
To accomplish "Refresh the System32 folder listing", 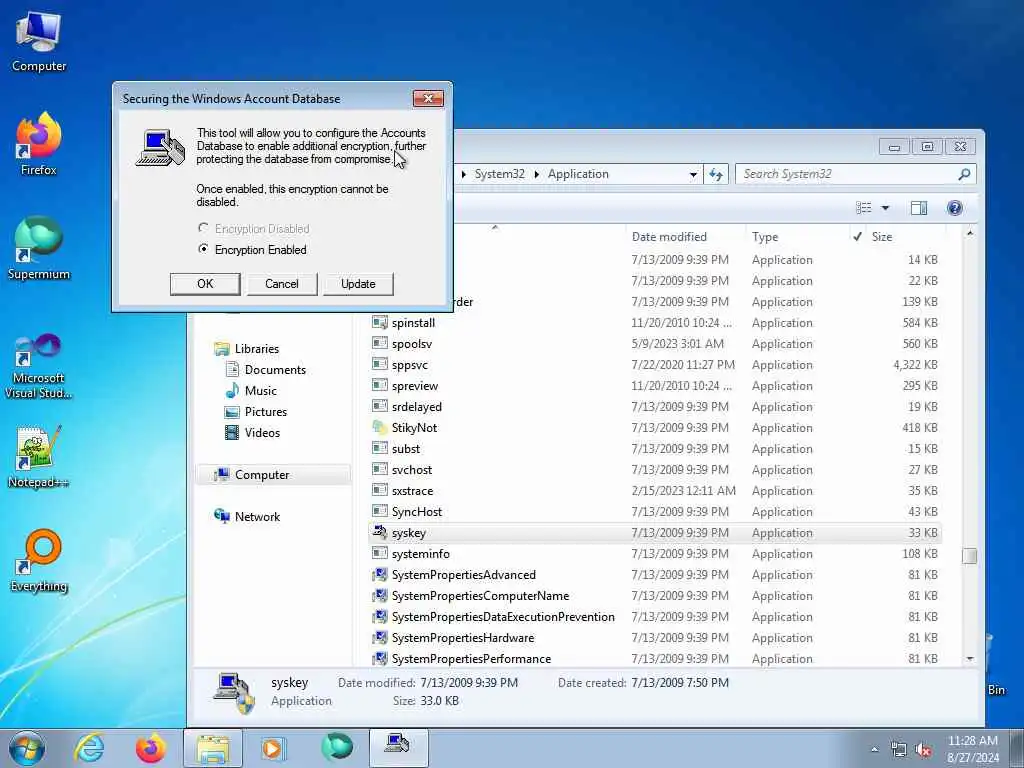I will (x=716, y=174).
